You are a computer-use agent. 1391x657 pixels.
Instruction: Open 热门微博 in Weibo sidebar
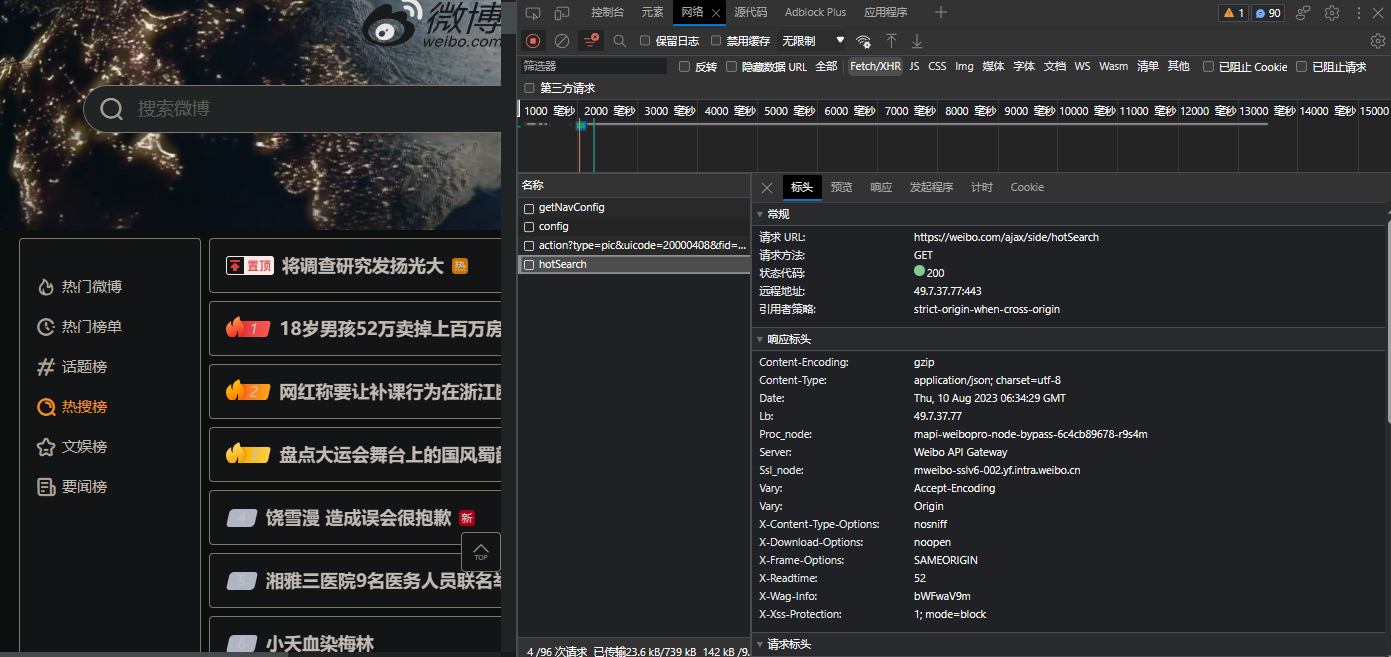click(79, 287)
